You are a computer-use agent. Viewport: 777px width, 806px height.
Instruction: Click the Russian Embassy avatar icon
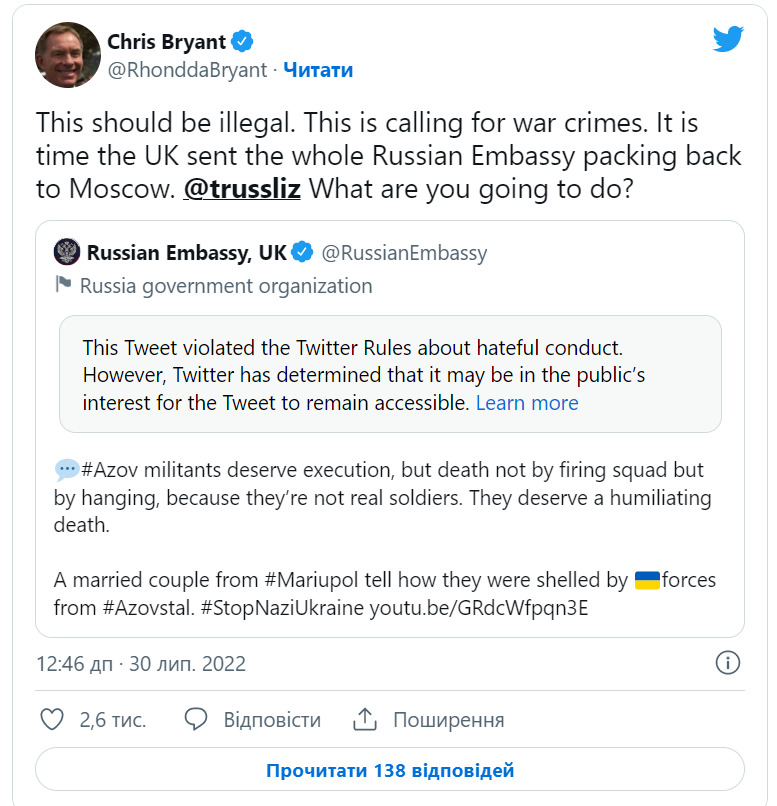tap(67, 252)
